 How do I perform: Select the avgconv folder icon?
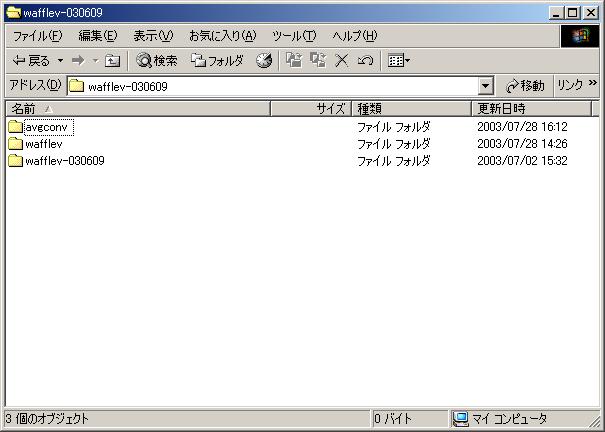[15, 127]
